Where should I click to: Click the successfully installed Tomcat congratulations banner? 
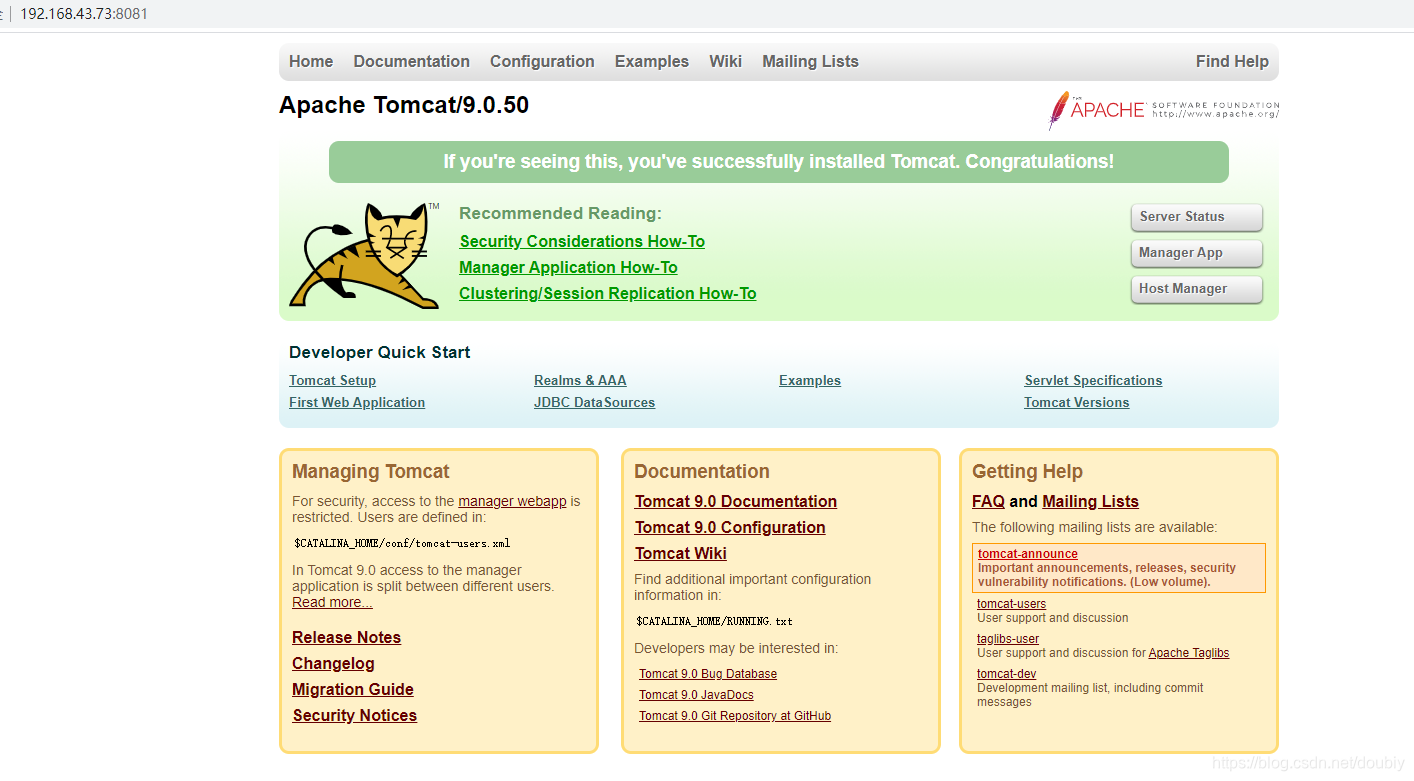[x=778, y=162]
